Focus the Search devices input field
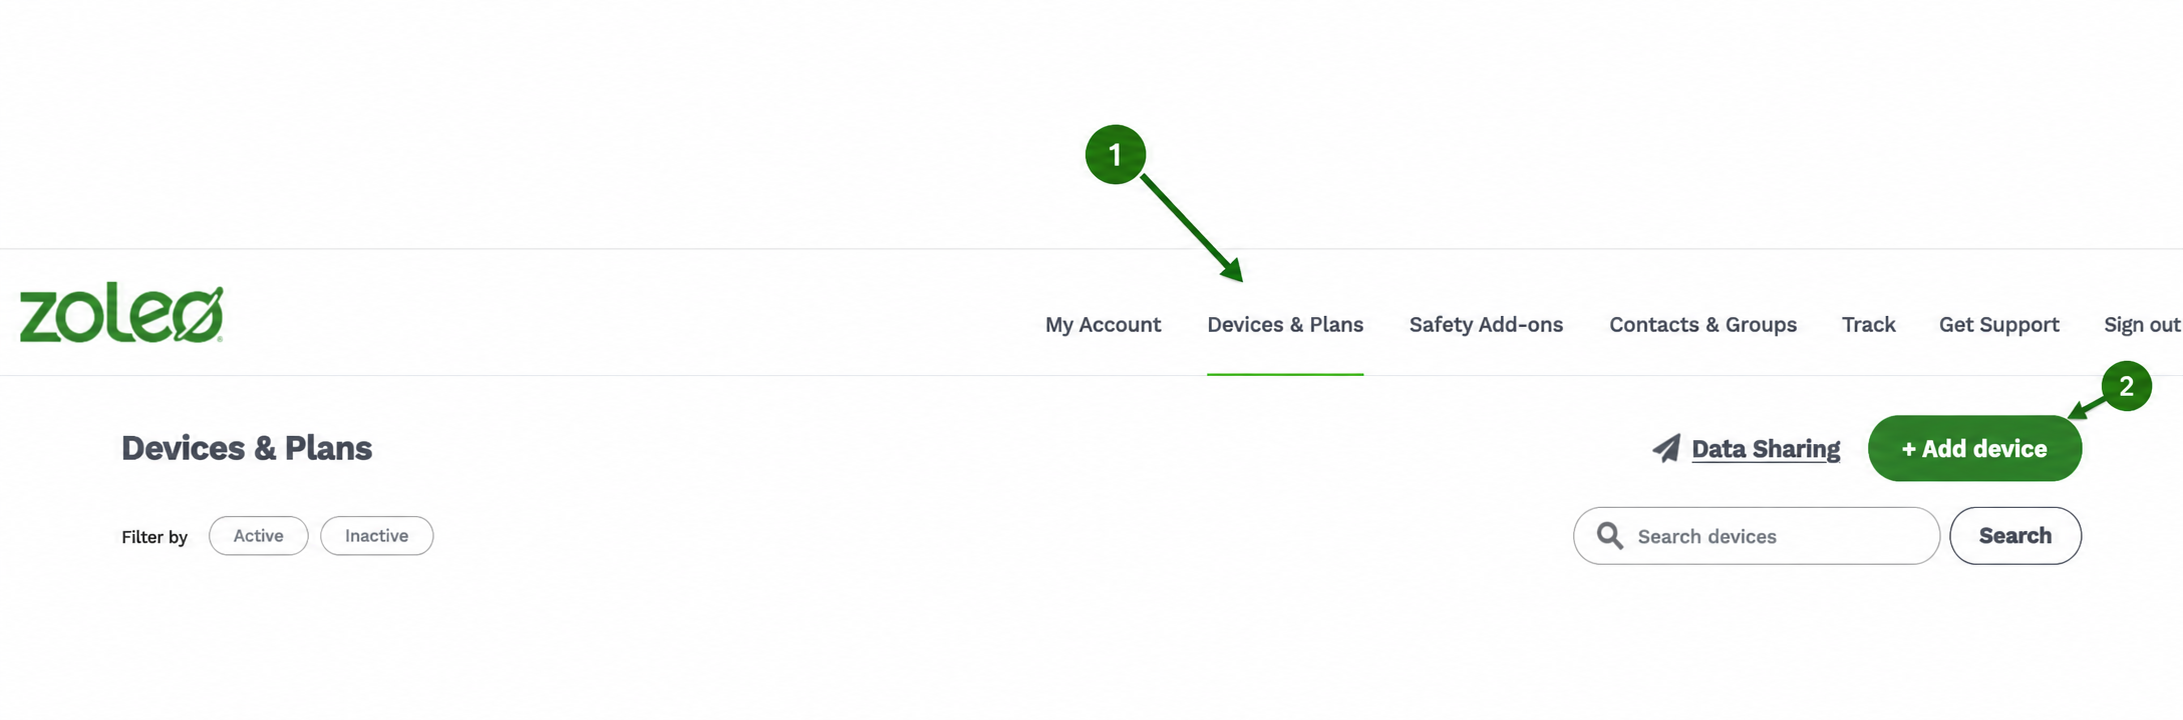The image size is (2183, 720). (x=1757, y=536)
